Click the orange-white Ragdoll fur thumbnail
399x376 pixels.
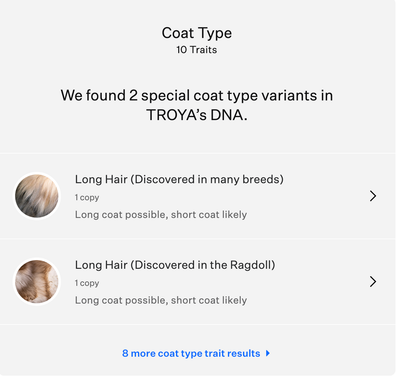click(37, 282)
